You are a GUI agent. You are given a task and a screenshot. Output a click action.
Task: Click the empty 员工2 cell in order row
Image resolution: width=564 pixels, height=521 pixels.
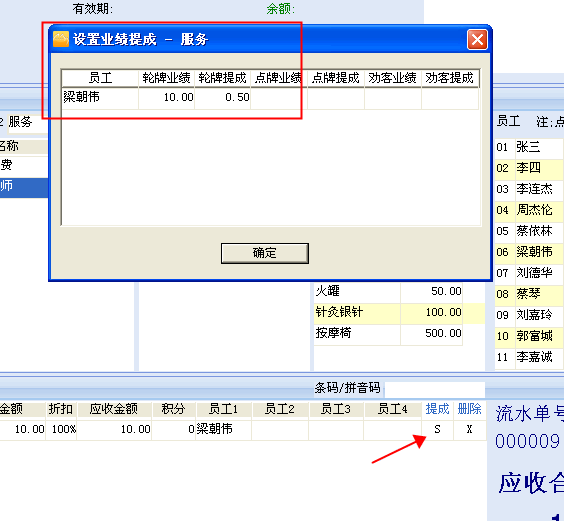point(280,429)
